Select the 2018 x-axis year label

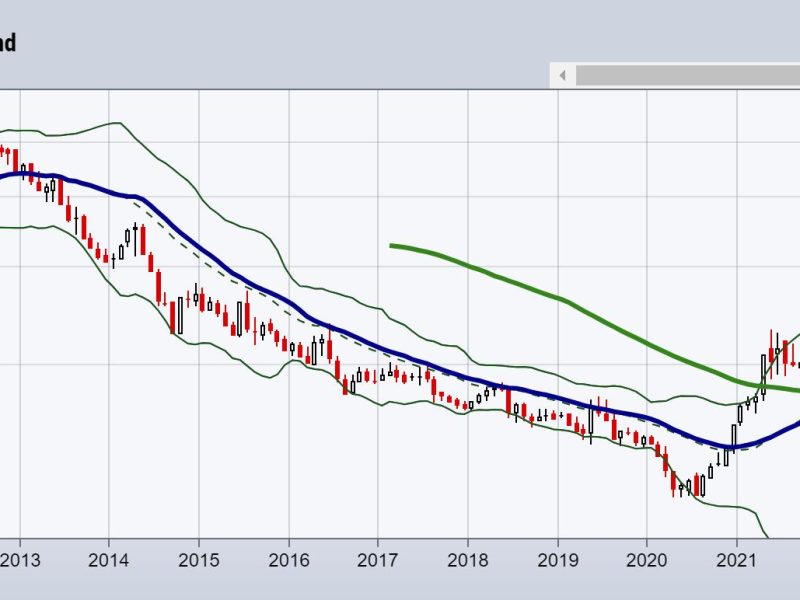(467, 559)
